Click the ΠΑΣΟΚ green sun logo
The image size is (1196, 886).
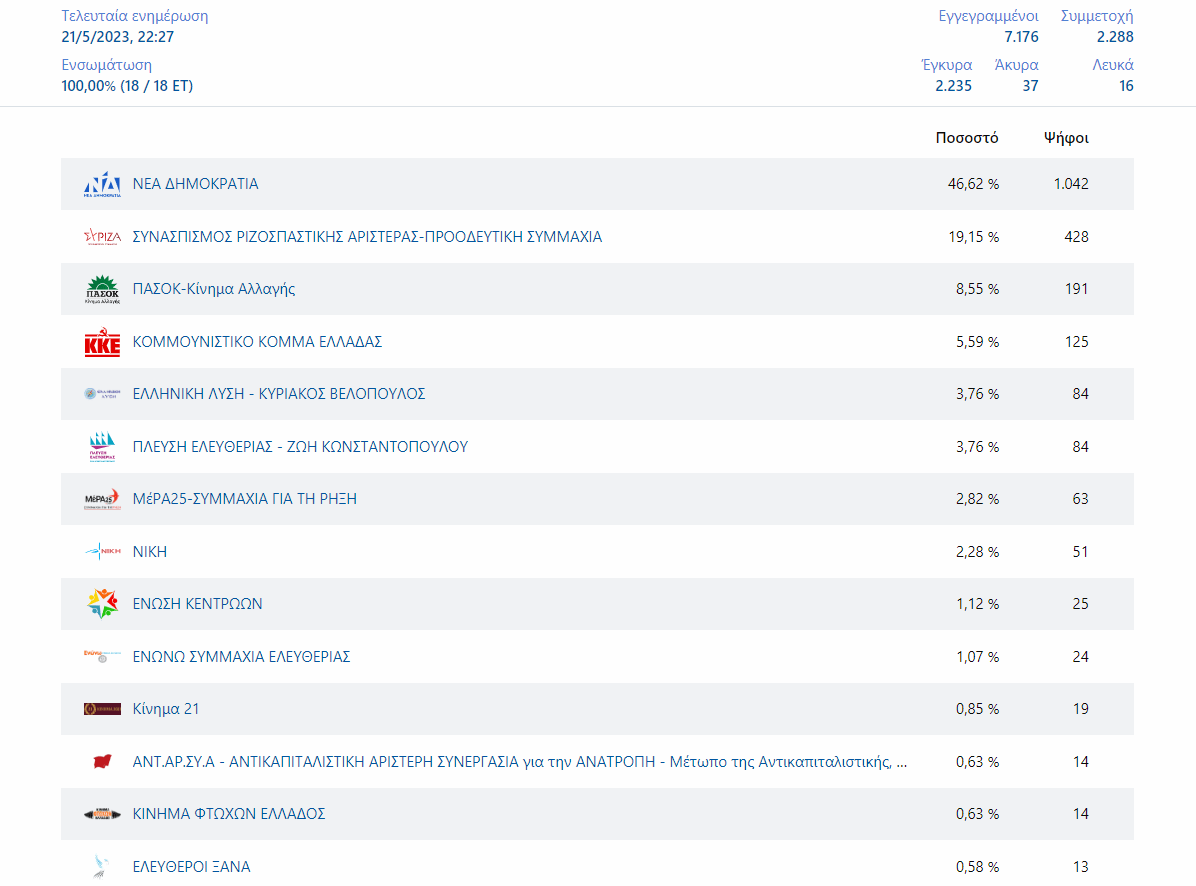102,290
